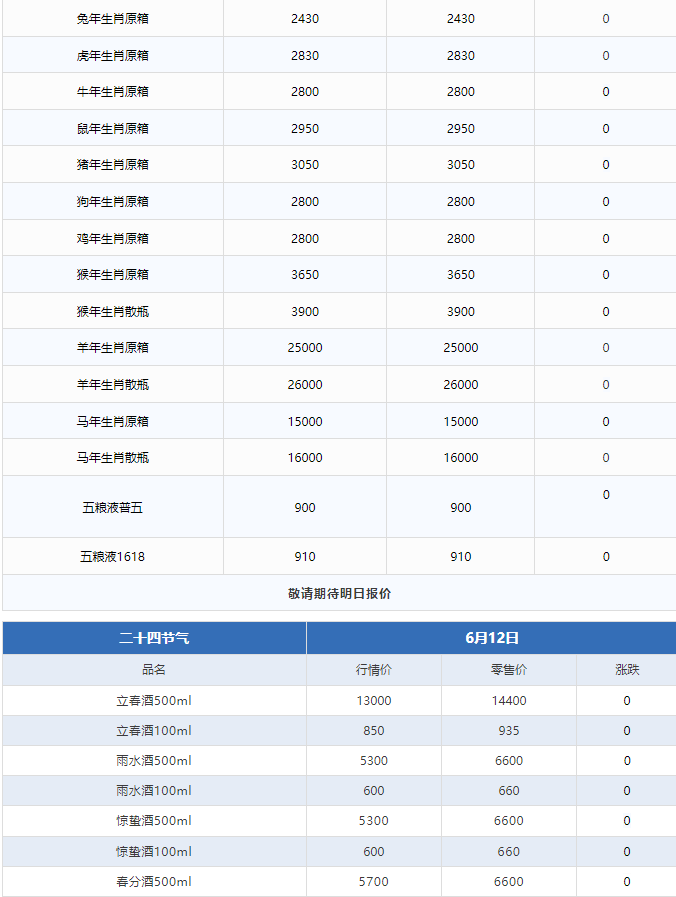Click the 猪年生肖原箱 product name
This screenshot has width=676, height=897.
coord(113,165)
